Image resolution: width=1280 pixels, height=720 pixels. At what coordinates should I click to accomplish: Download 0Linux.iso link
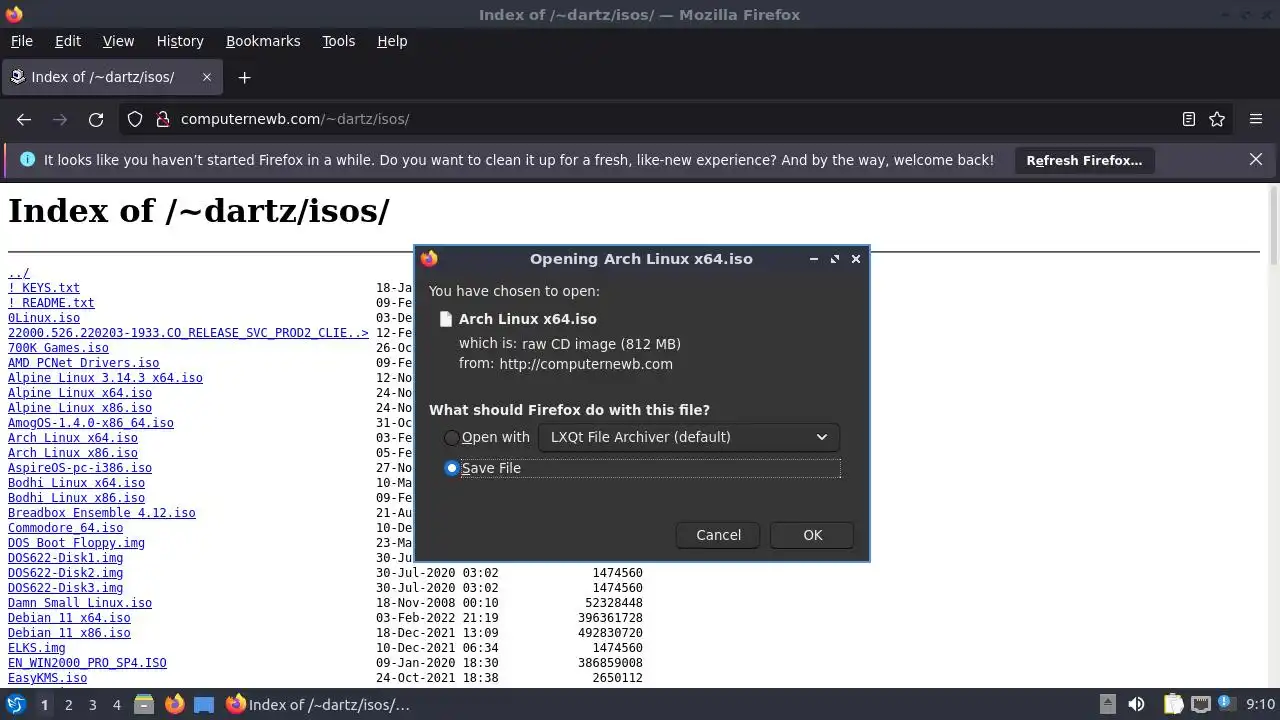click(x=44, y=318)
